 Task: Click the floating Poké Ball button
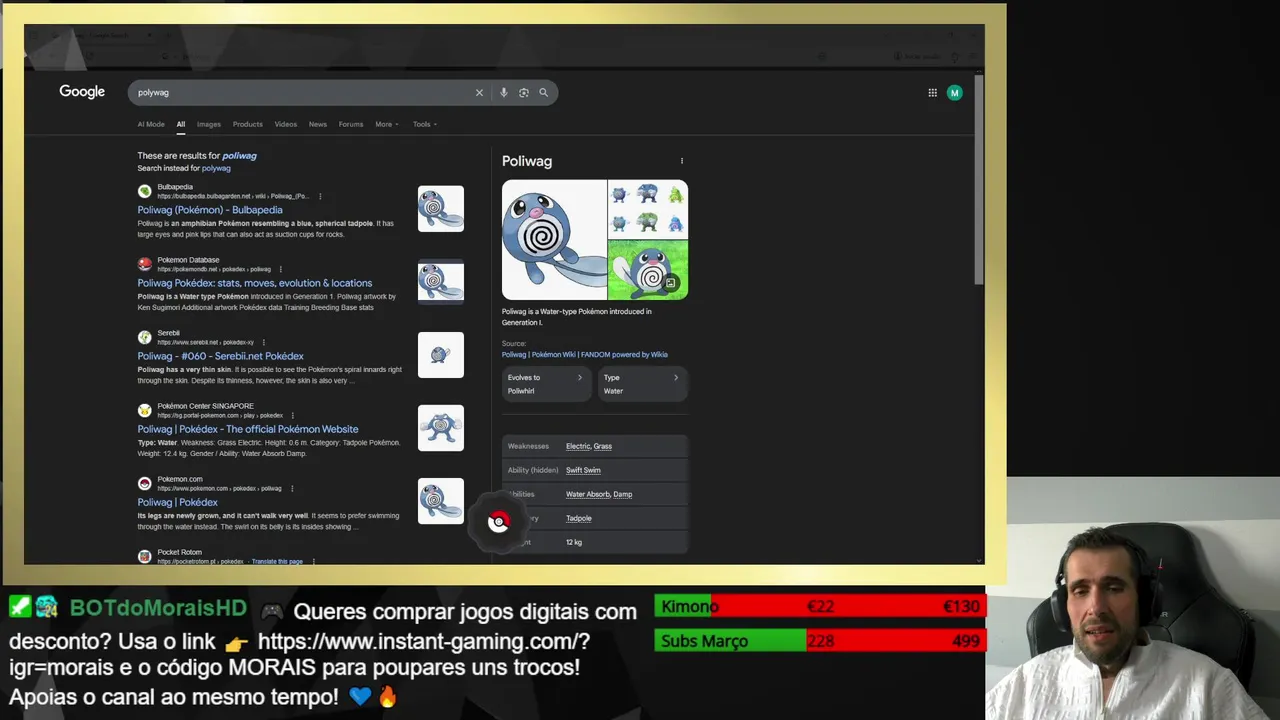pos(499,521)
